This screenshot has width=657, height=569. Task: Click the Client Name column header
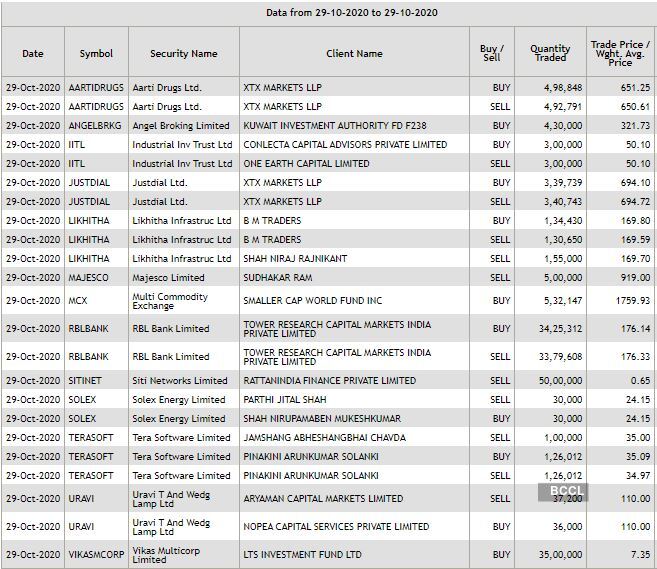coord(354,53)
